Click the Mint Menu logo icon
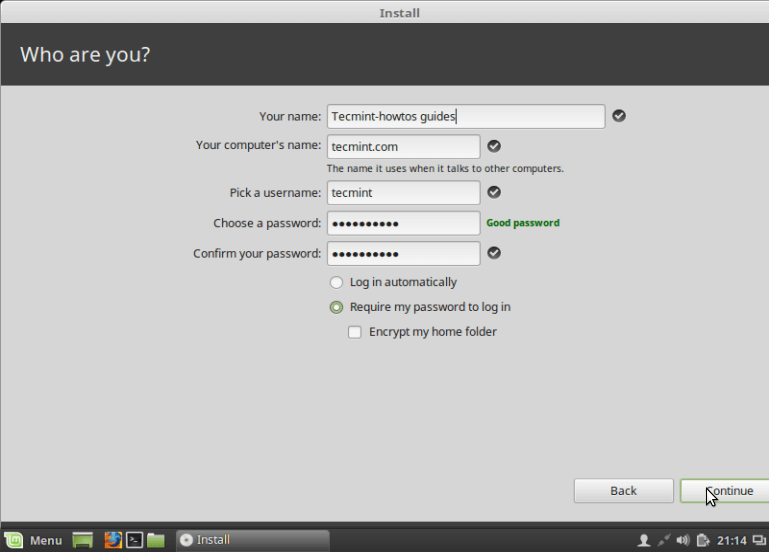Image resolution: width=769 pixels, height=552 pixels. (14, 540)
